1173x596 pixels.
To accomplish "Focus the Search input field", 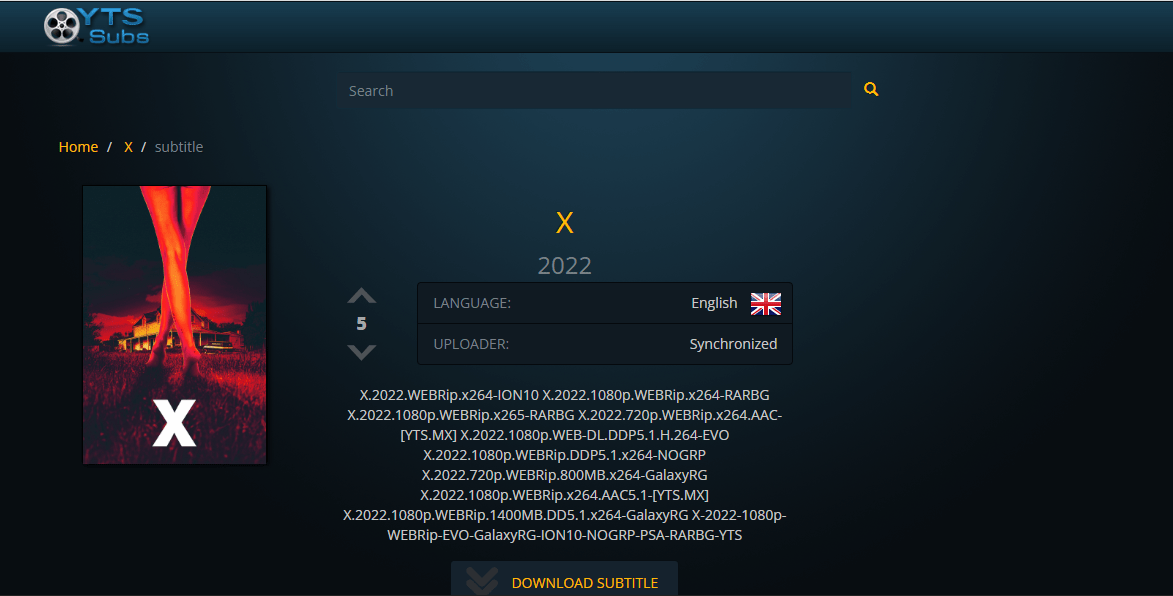I will tap(594, 90).
